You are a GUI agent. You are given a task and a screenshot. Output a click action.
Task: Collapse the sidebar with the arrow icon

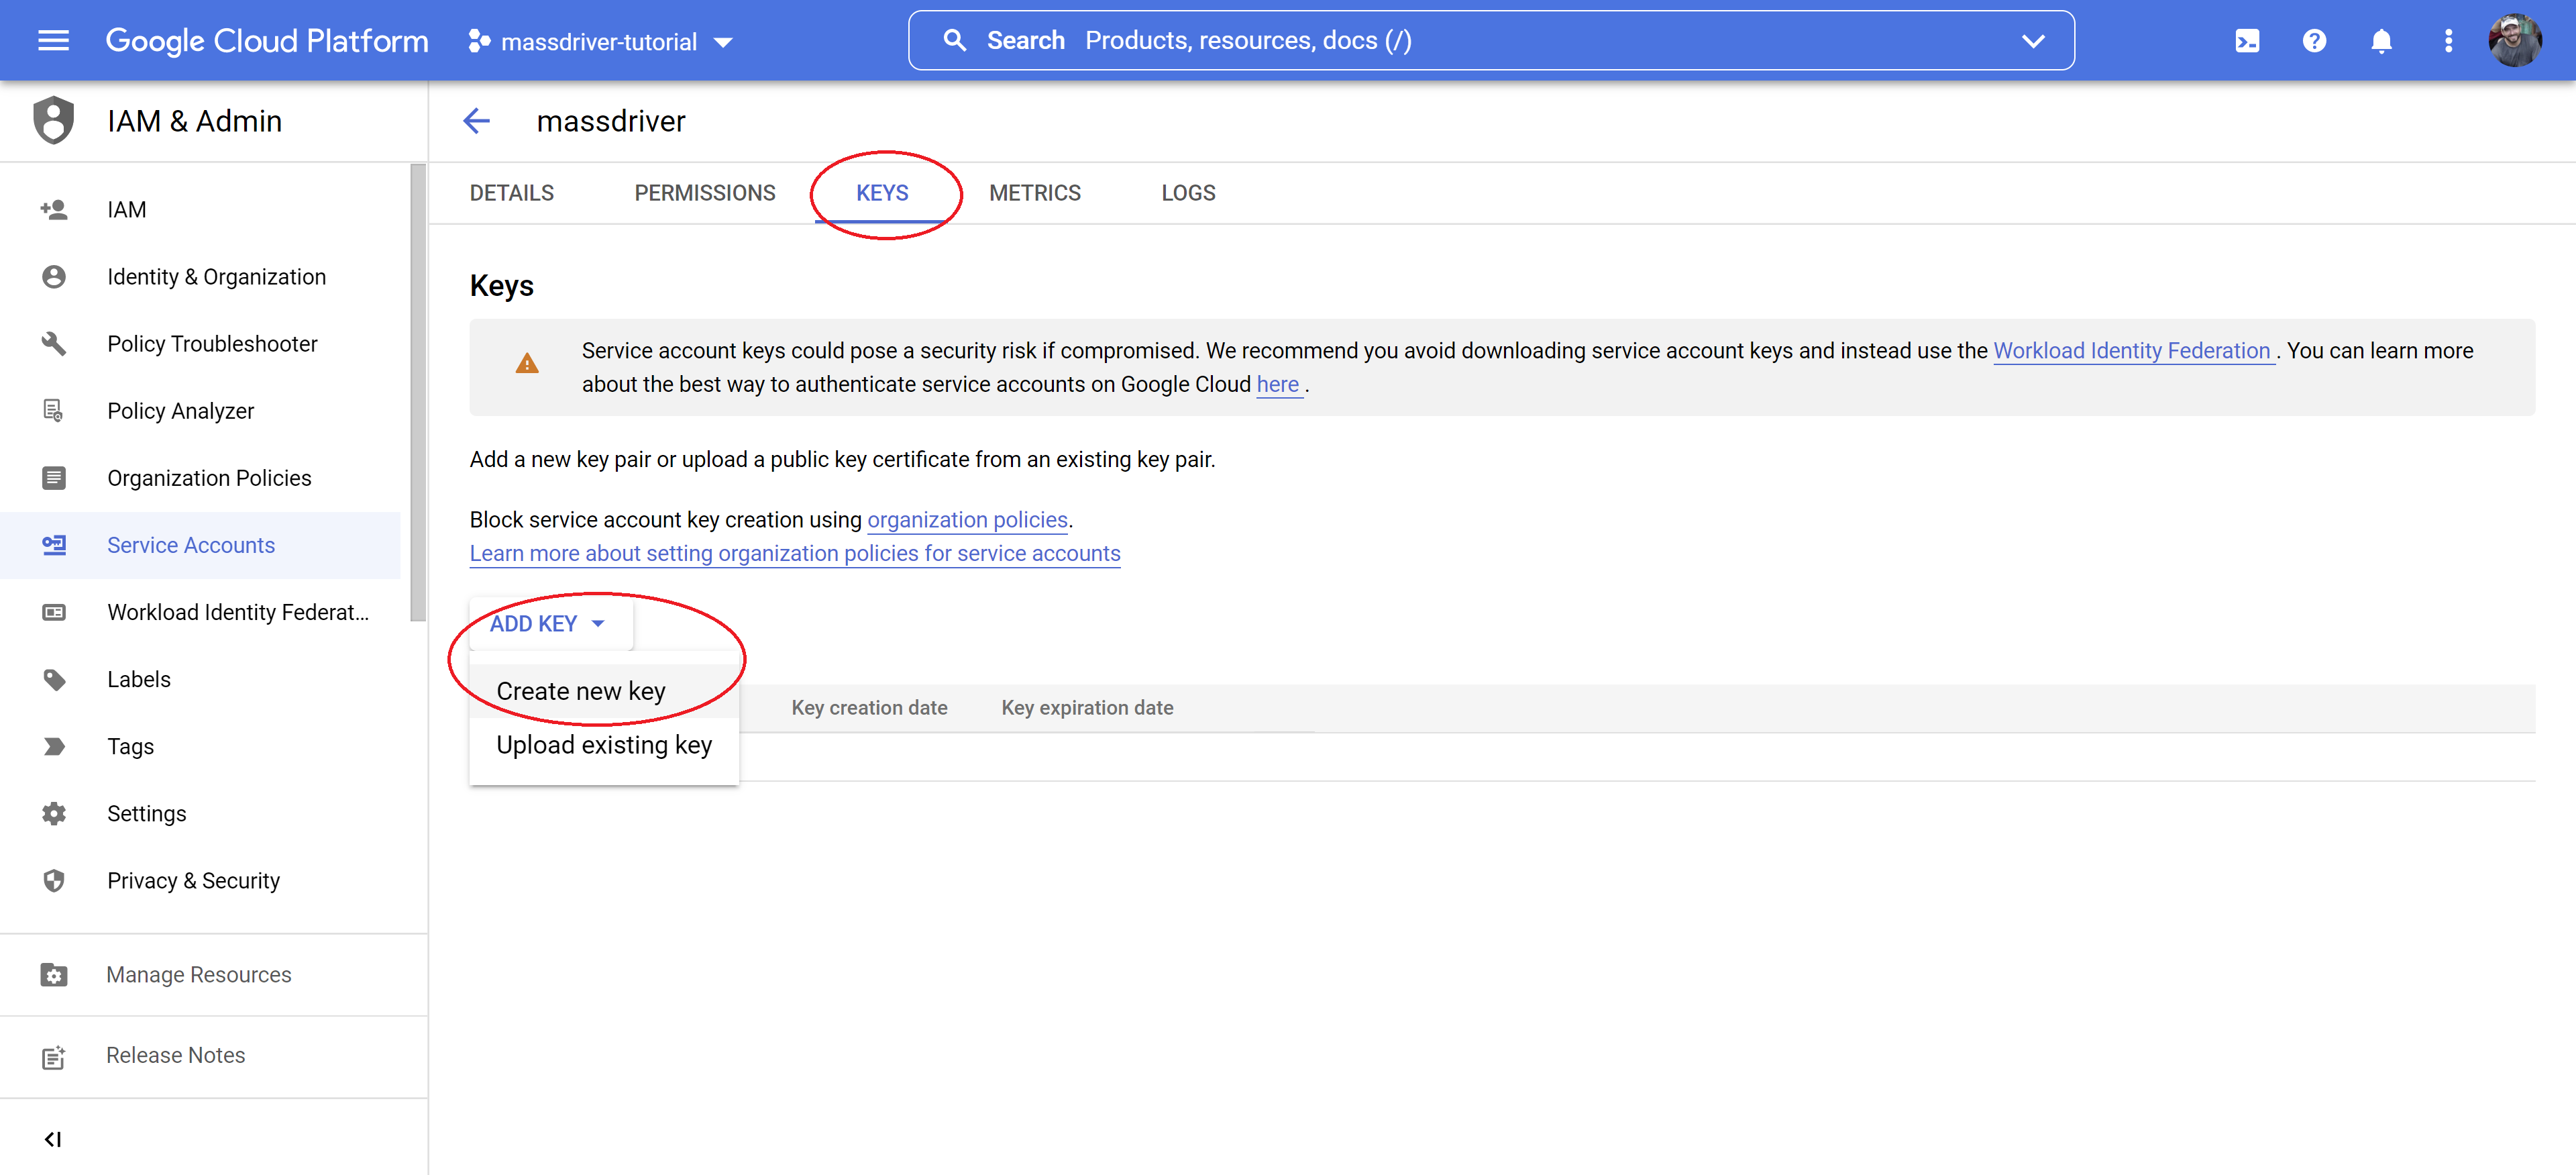[x=53, y=1139]
